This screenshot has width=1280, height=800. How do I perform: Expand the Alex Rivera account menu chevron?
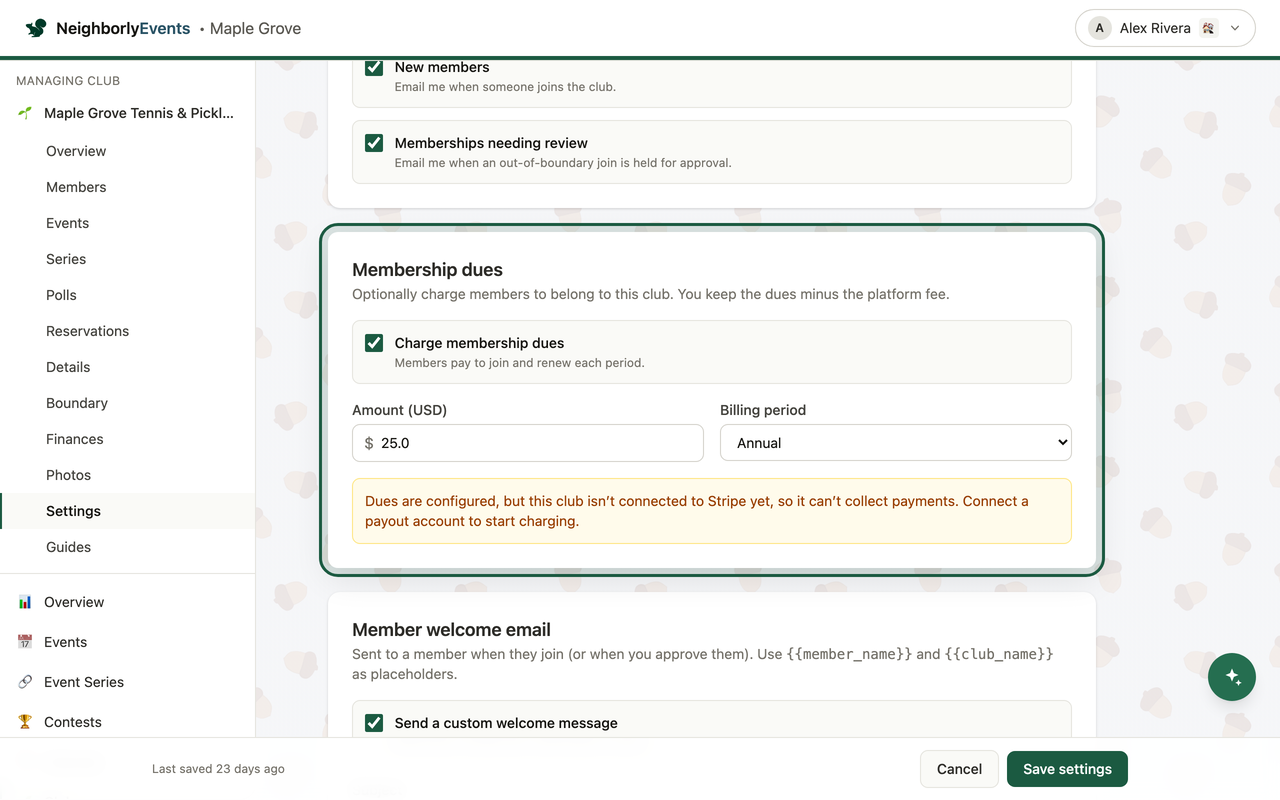pyautogui.click(x=1235, y=28)
